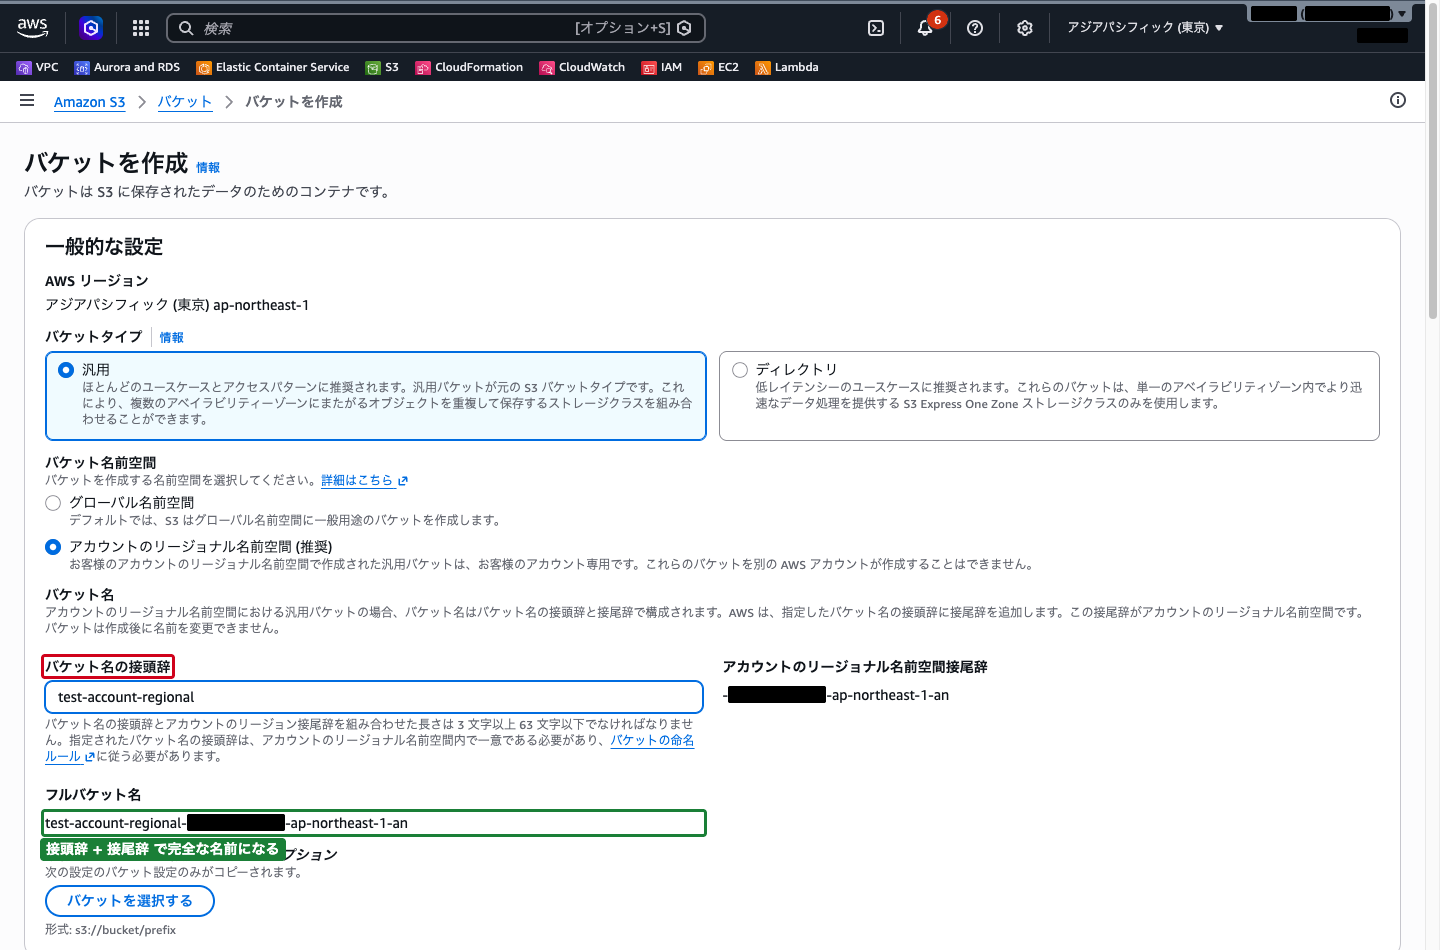Choose グローバル名前空間 option
The height and width of the screenshot is (950, 1440).
pos(53,503)
